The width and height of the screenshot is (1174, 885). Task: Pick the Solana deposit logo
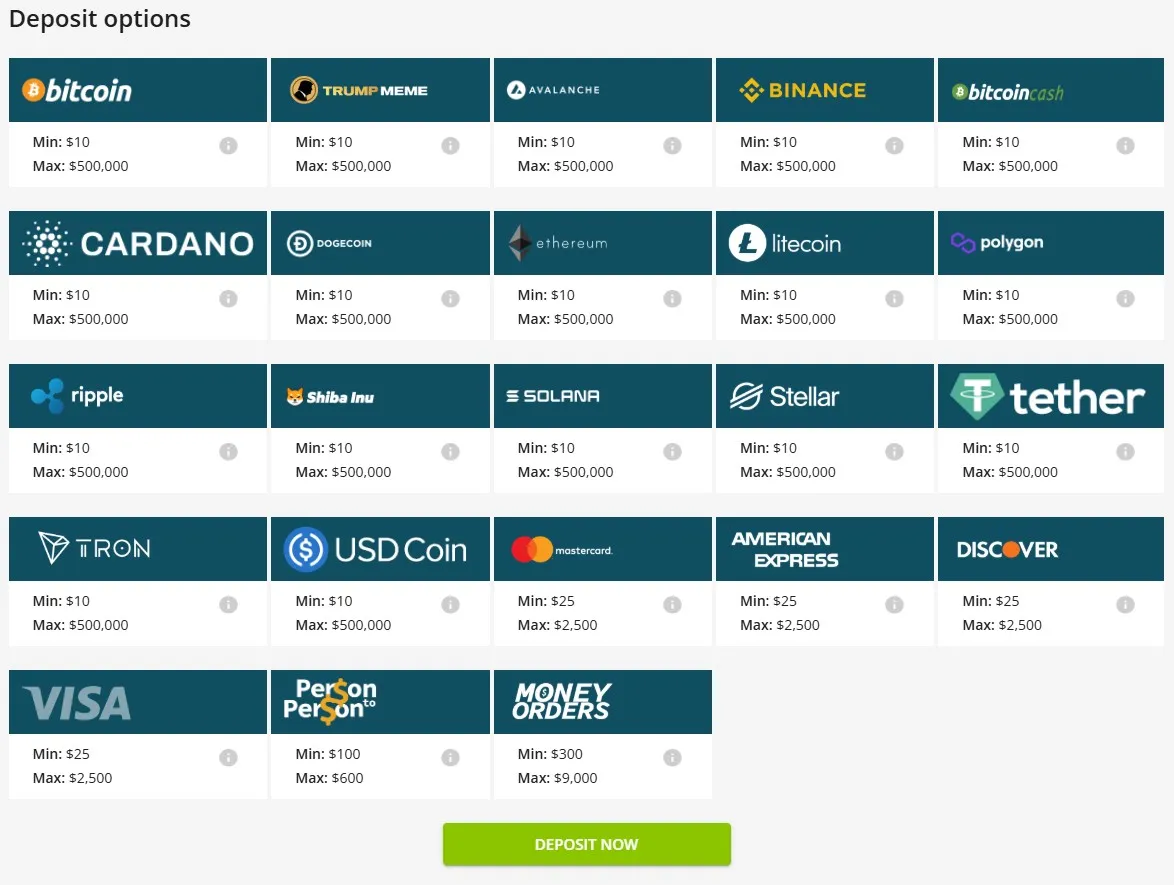[x=553, y=396]
